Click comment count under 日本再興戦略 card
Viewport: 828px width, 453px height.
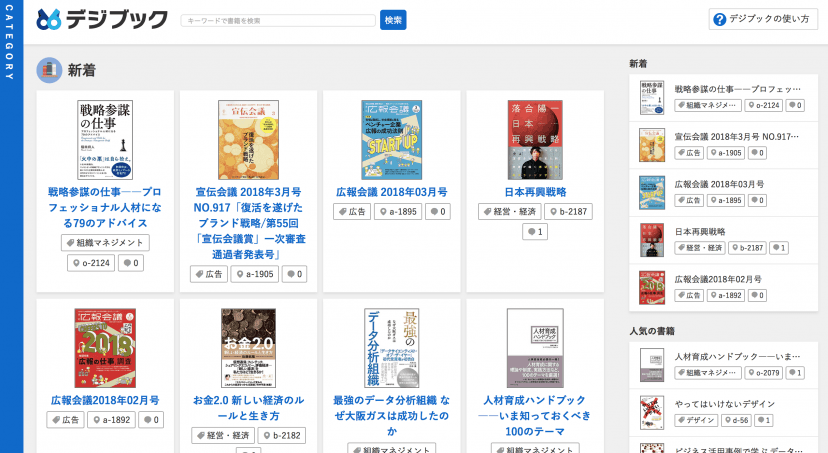pos(535,232)
